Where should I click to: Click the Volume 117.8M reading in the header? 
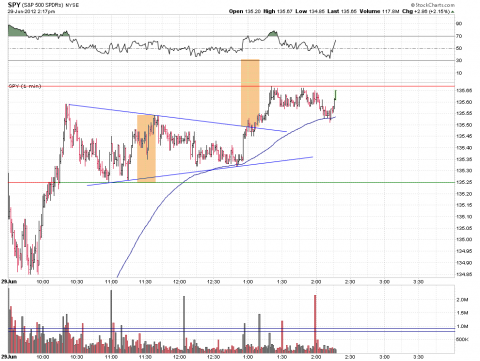pos(379,11)
